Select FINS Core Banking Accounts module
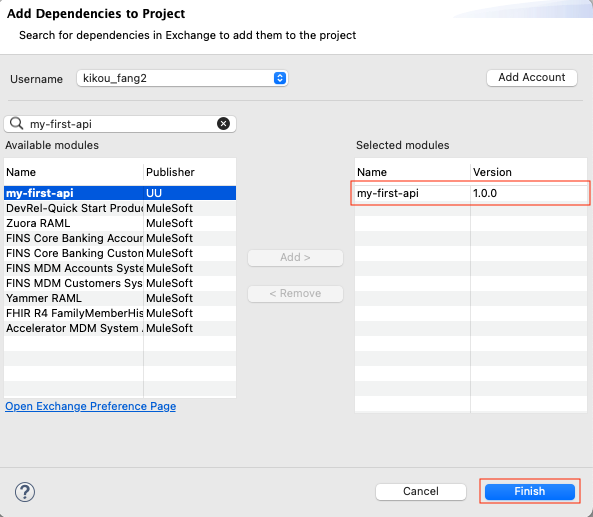This screenshot has width=593, height=517. pyautogui.click(x=120, y=238)
